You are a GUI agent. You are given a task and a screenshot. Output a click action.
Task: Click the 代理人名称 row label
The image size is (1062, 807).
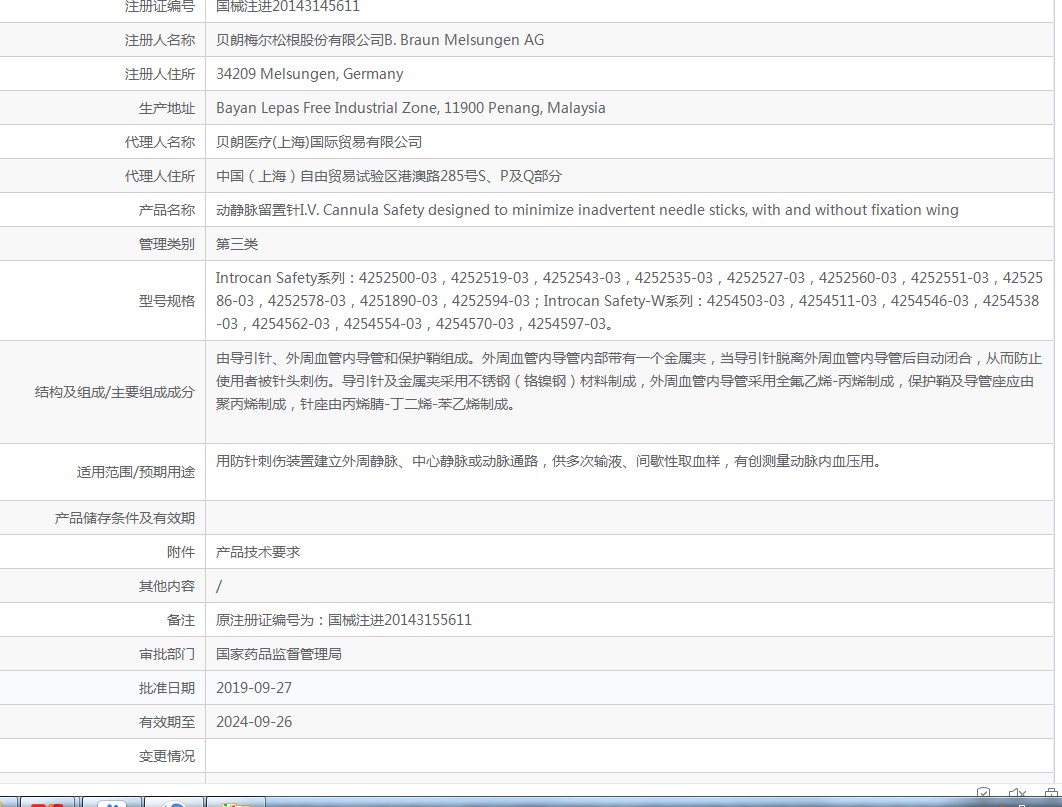[x=159, y=142]
